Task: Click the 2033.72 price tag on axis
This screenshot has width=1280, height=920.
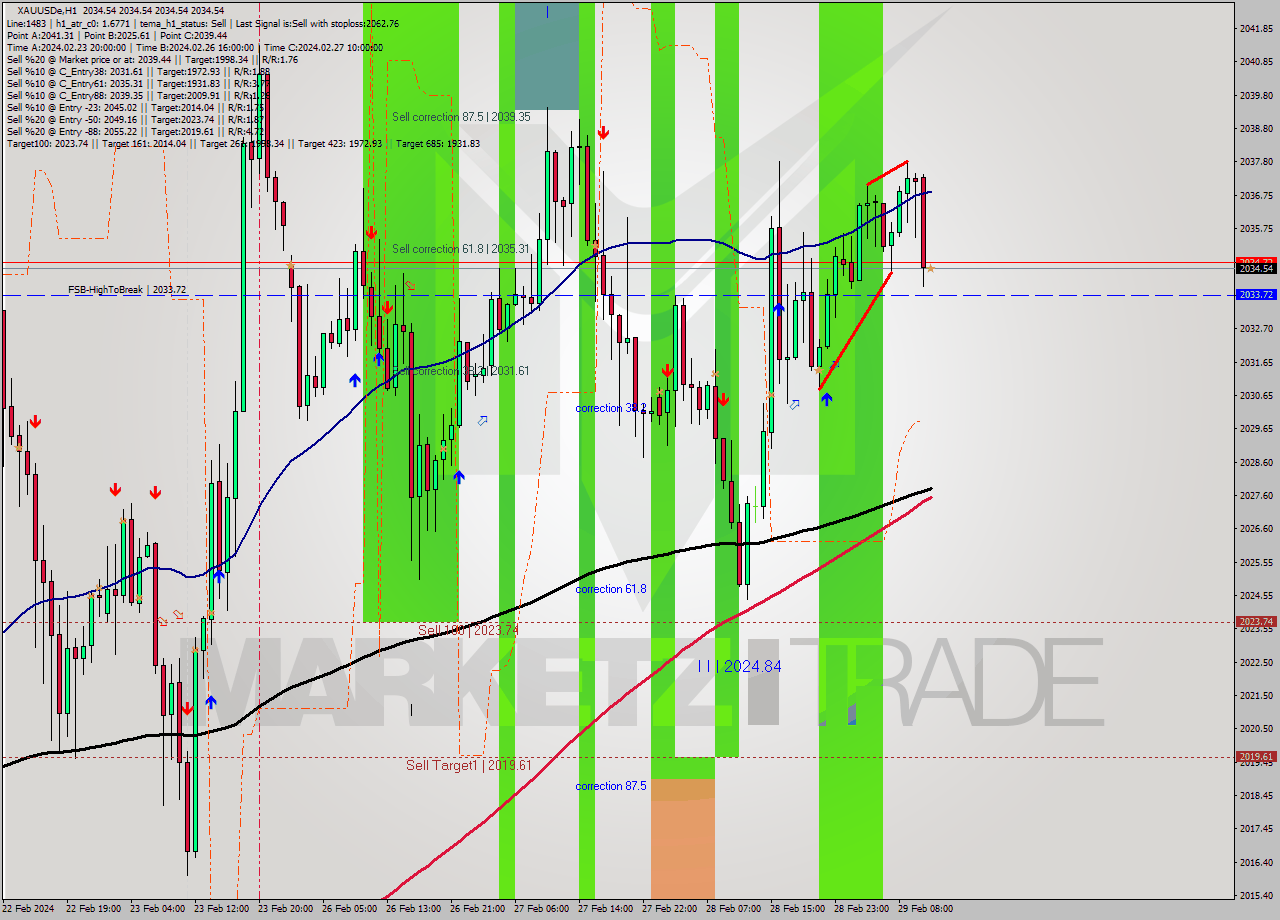Action: coord(1255,295)
